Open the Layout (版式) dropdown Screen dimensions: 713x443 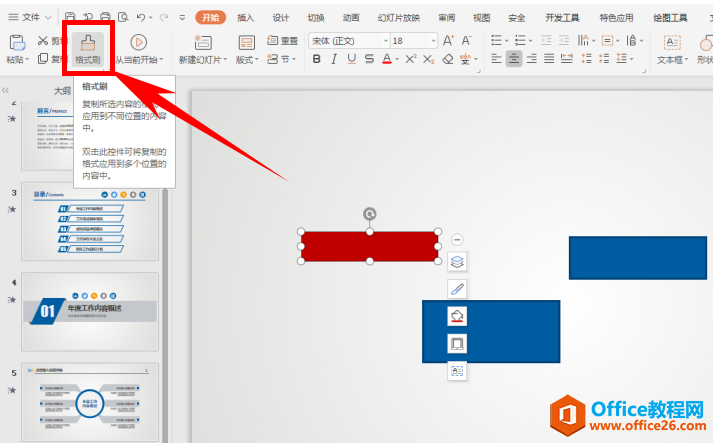[246, 59]
